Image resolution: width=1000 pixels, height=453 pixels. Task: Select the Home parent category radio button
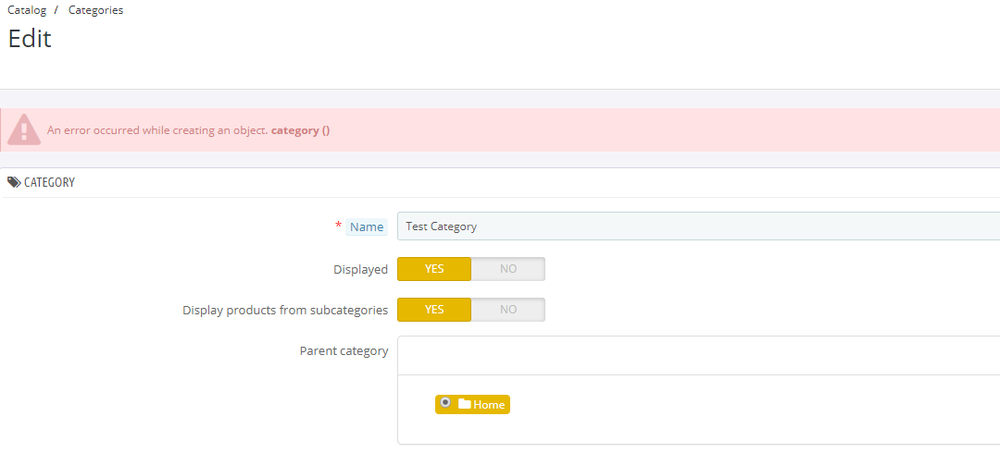coord(445,402)
